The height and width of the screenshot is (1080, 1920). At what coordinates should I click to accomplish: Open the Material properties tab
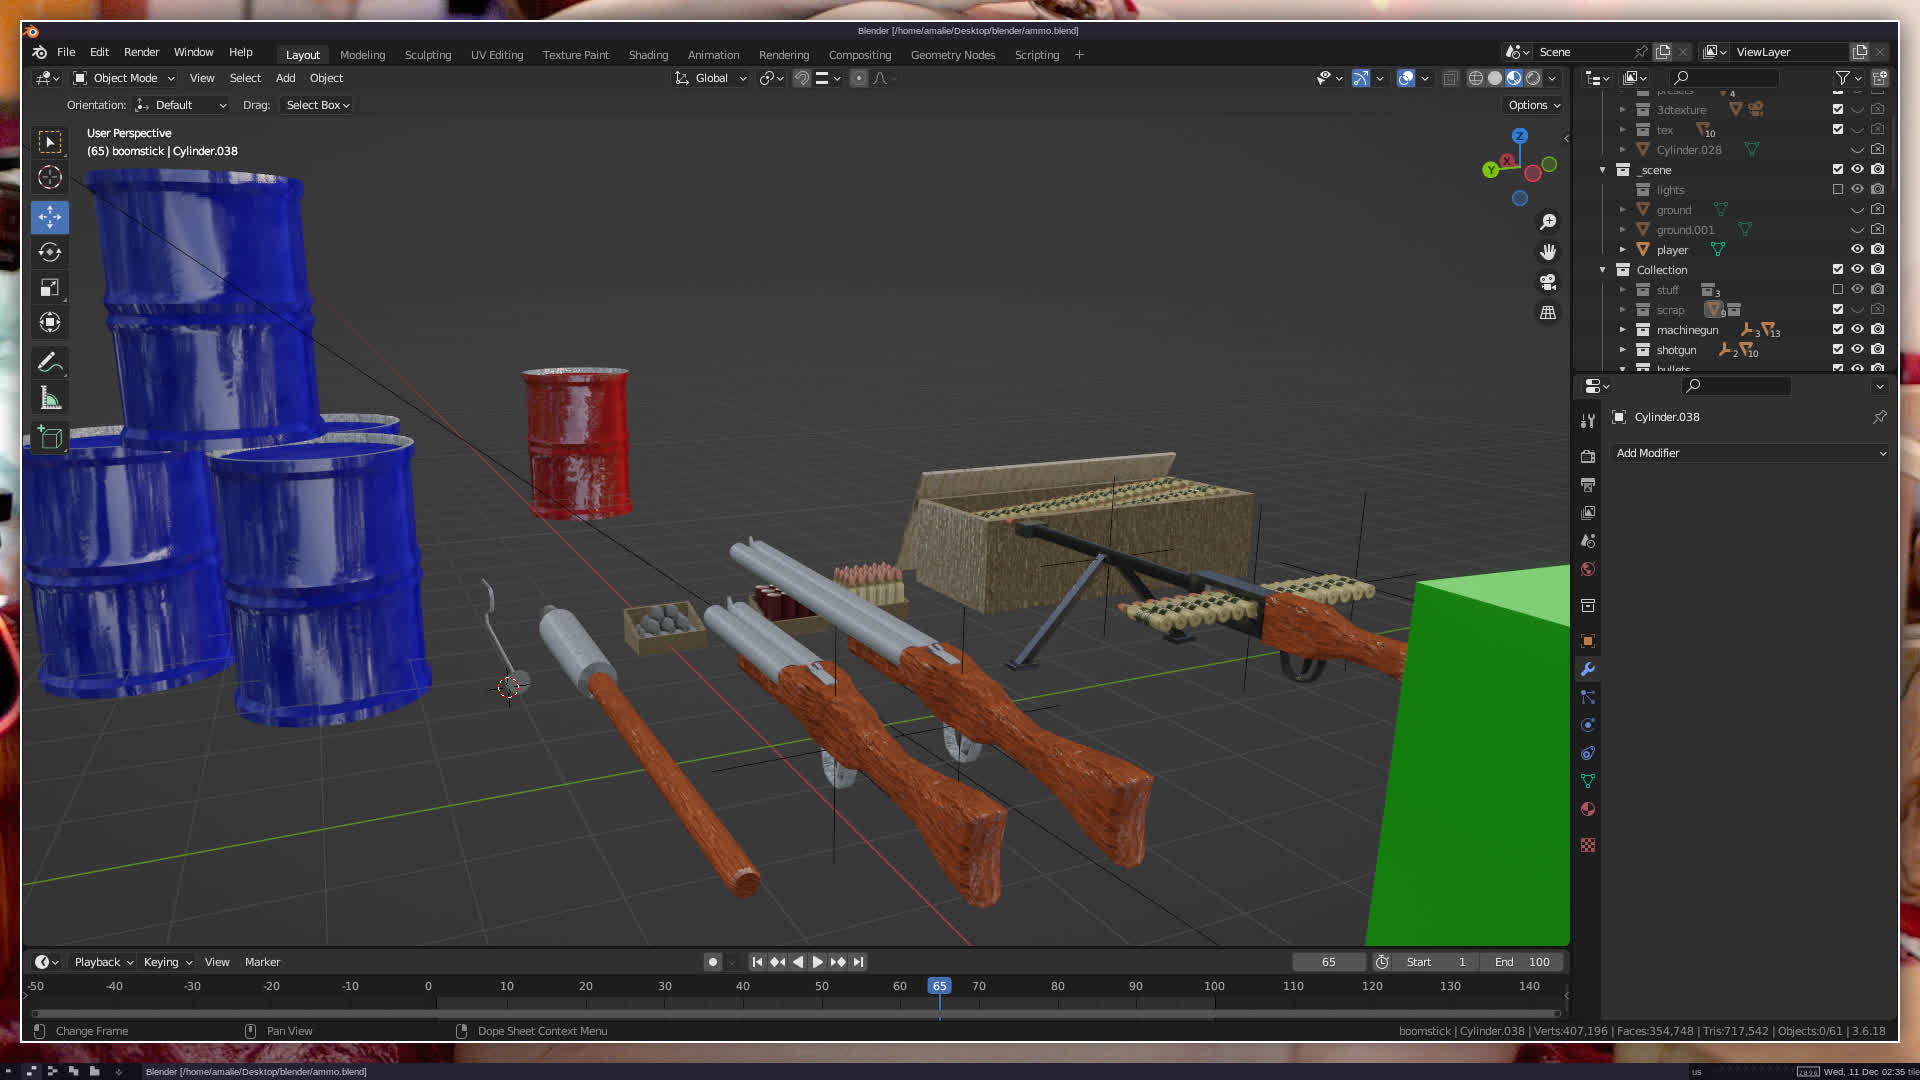pos(1587,809)
